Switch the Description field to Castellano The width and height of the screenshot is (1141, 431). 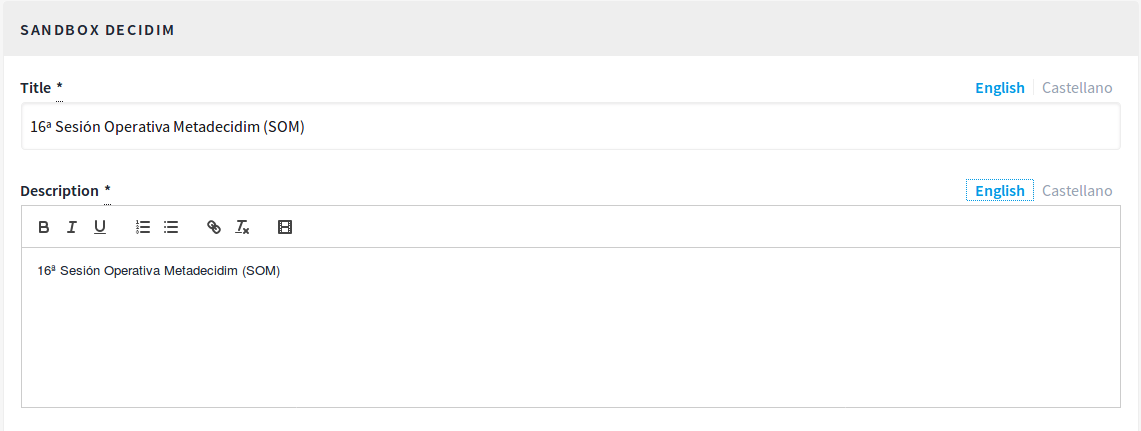click(1077, 191)
